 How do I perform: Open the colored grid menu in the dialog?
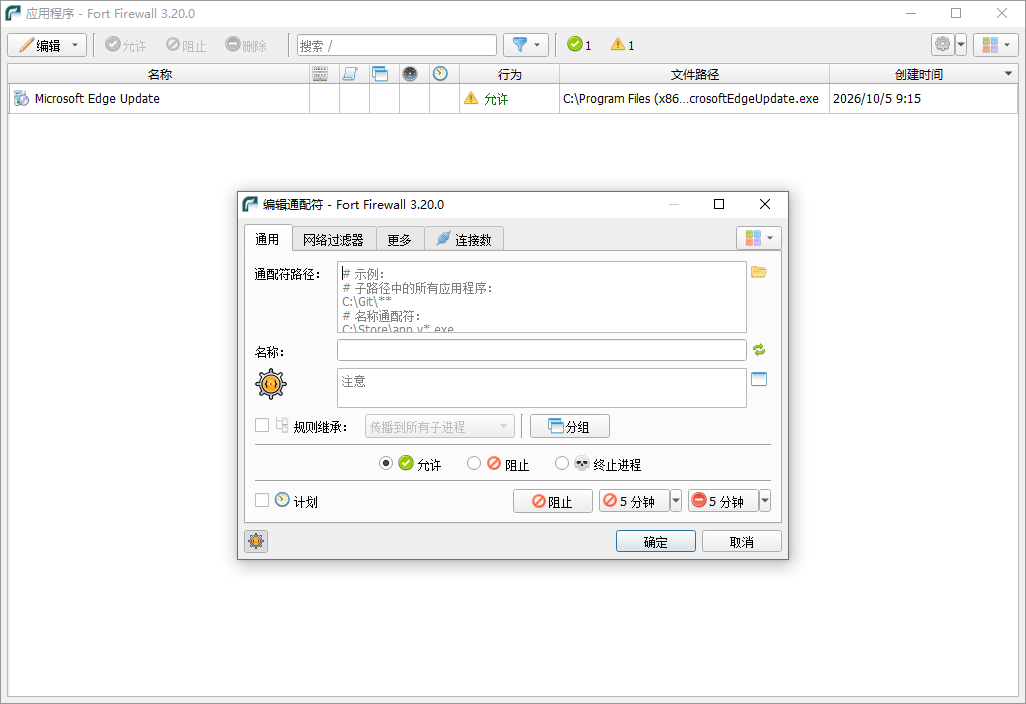coord(758,238)
